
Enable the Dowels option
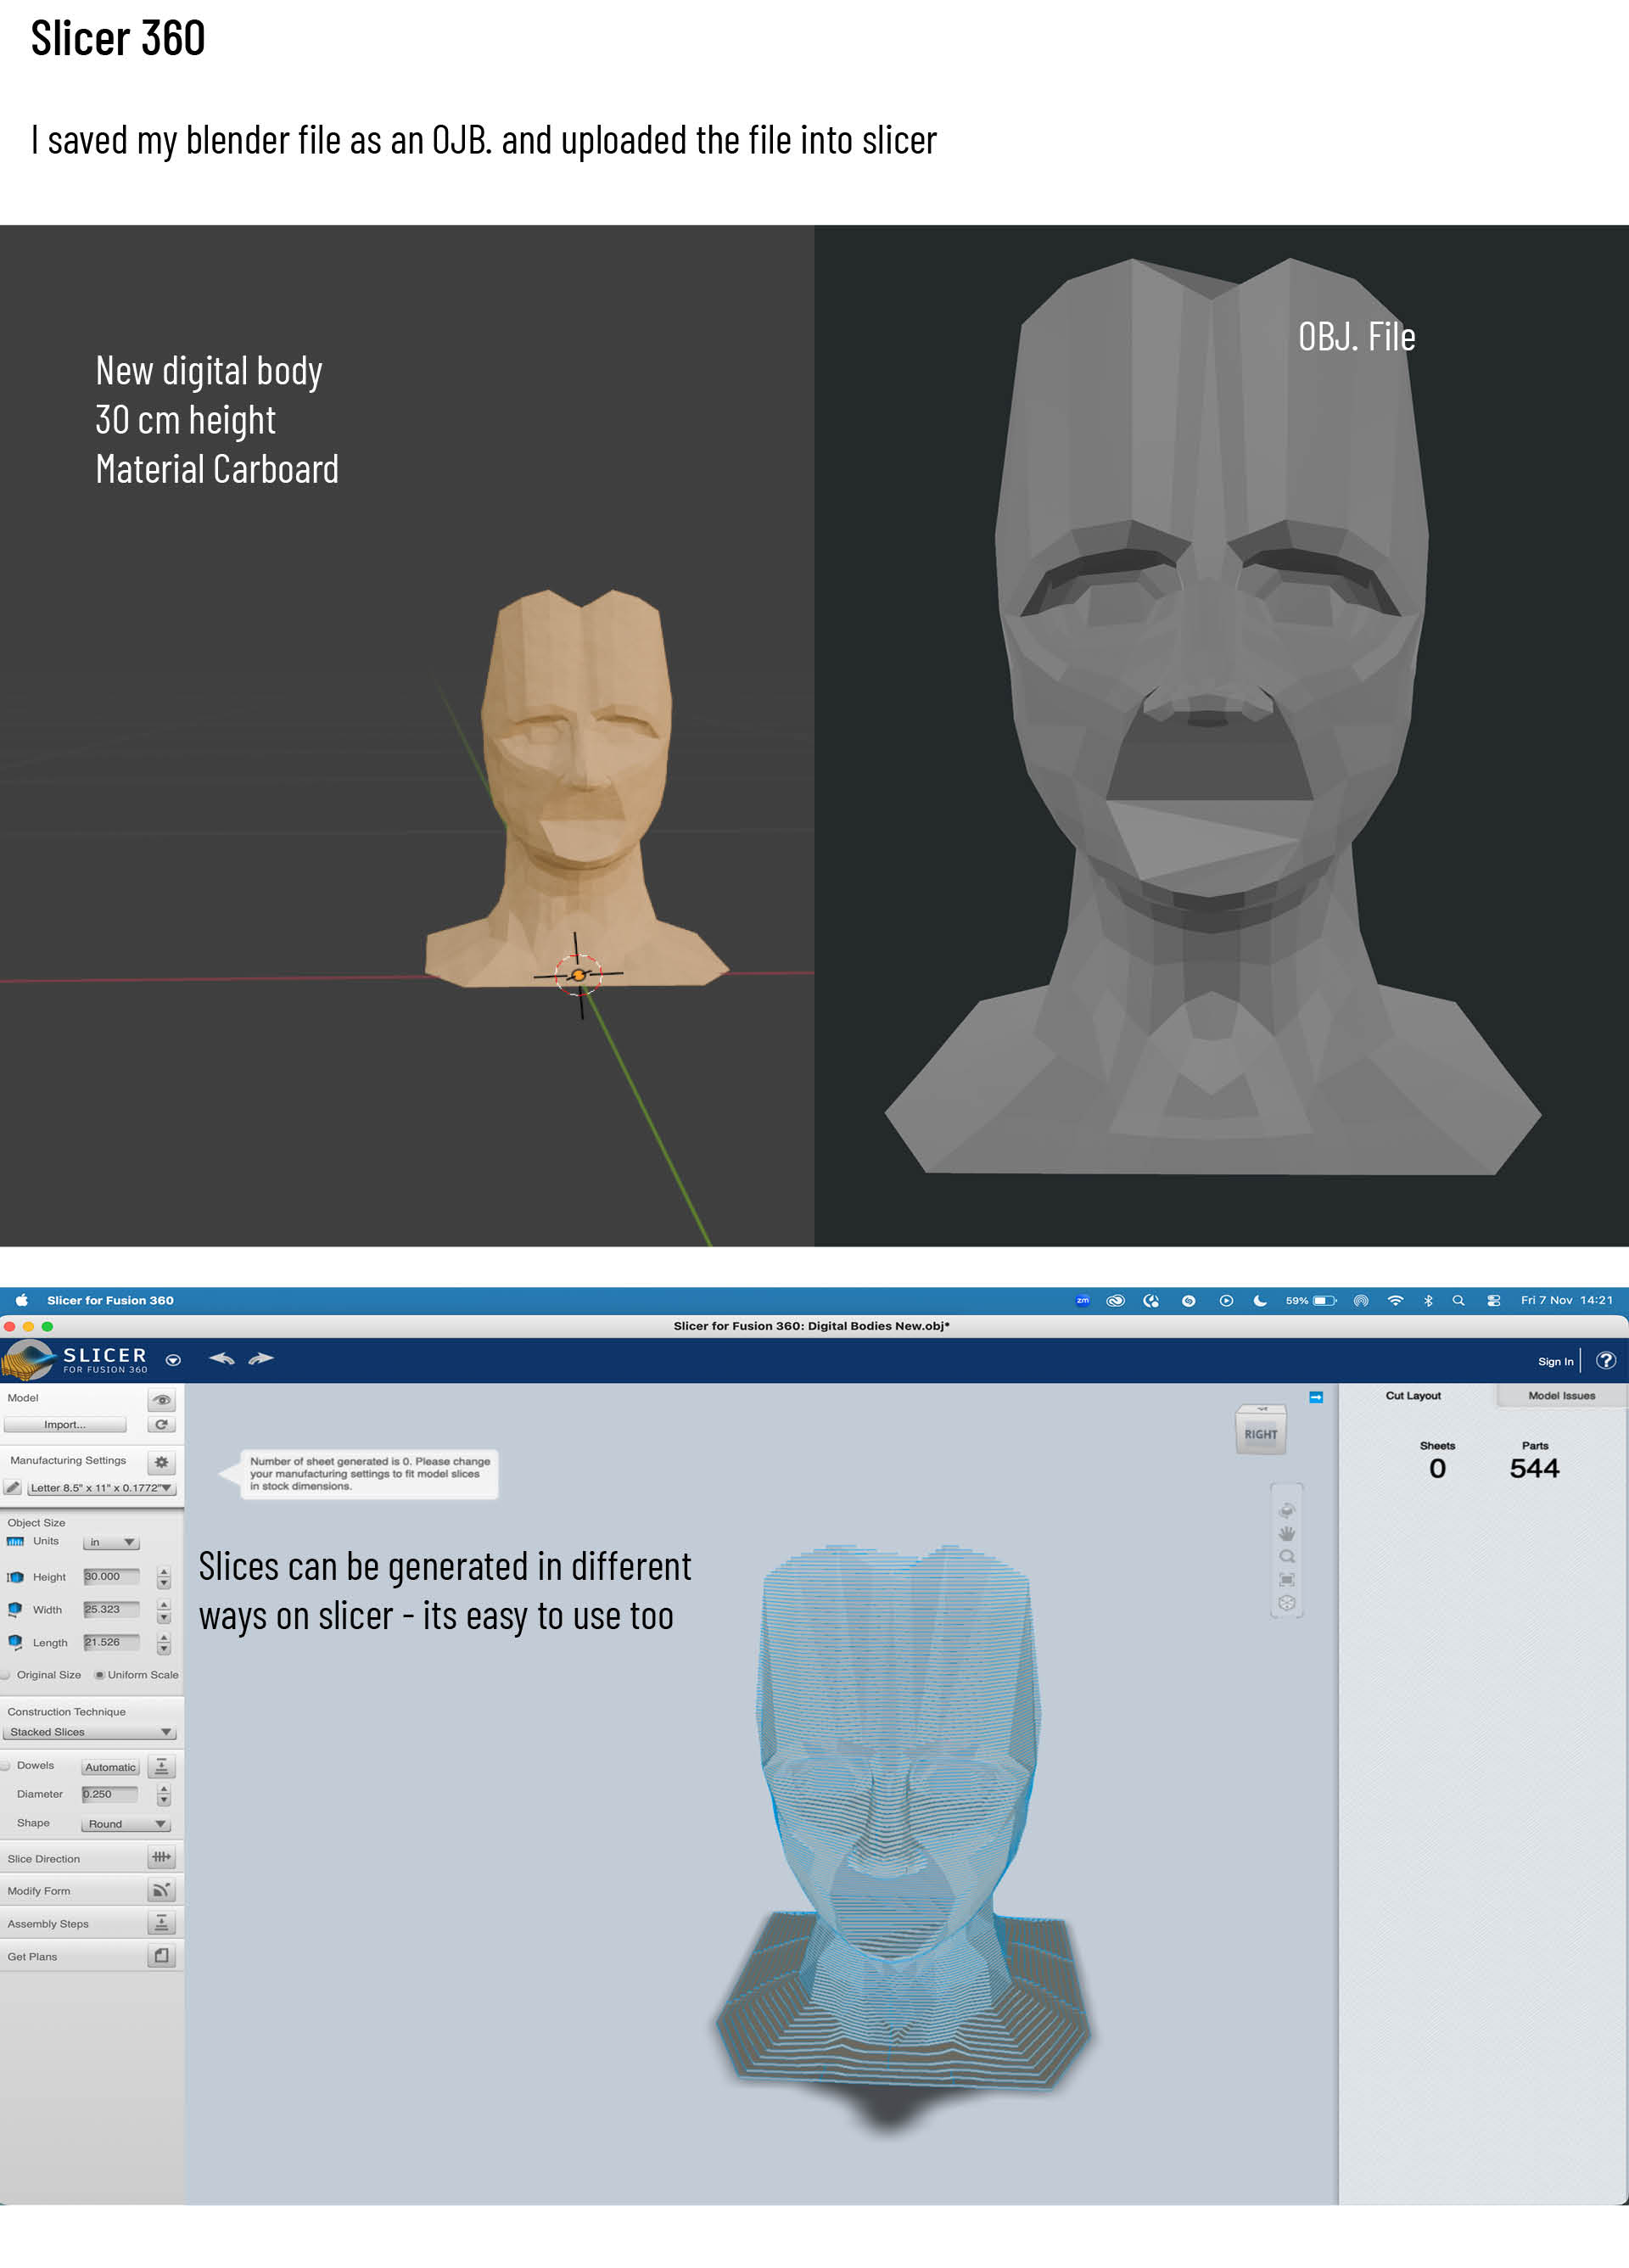pos(7,1765)
